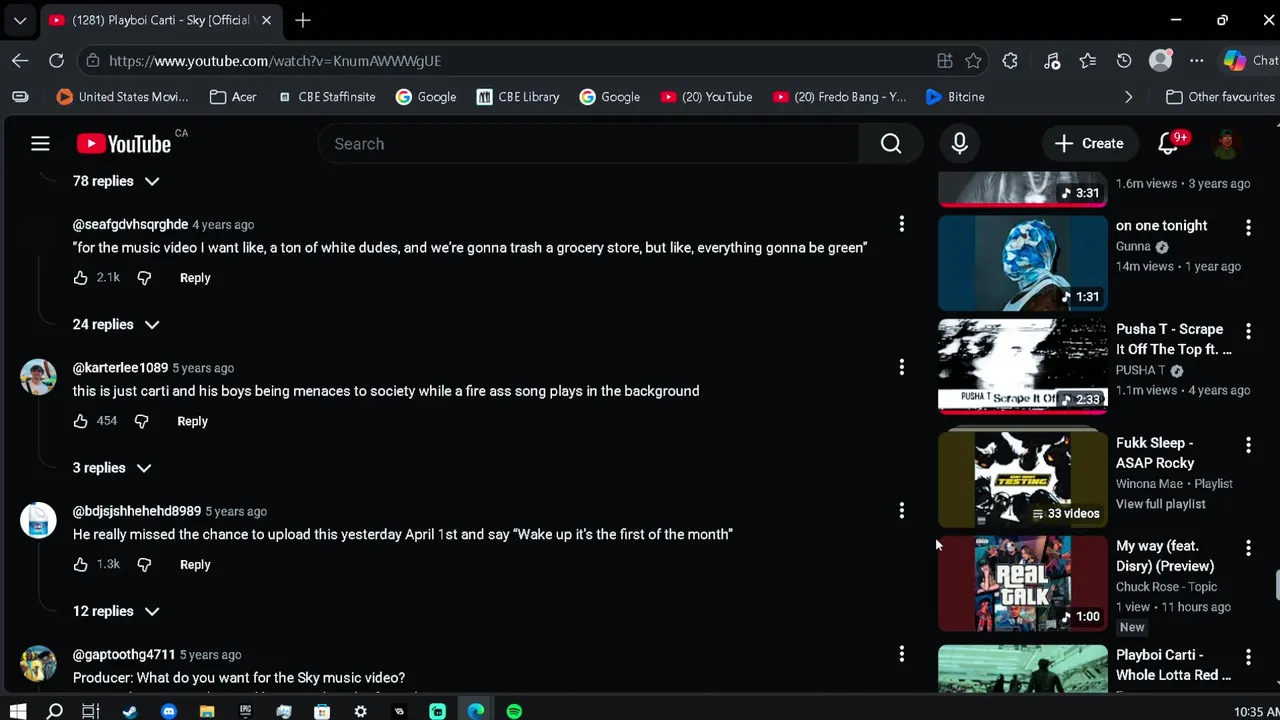The image size is (1280, 720).
Task: Open the CBE Staffinsite bookmark
Action: tap(327, 97)
